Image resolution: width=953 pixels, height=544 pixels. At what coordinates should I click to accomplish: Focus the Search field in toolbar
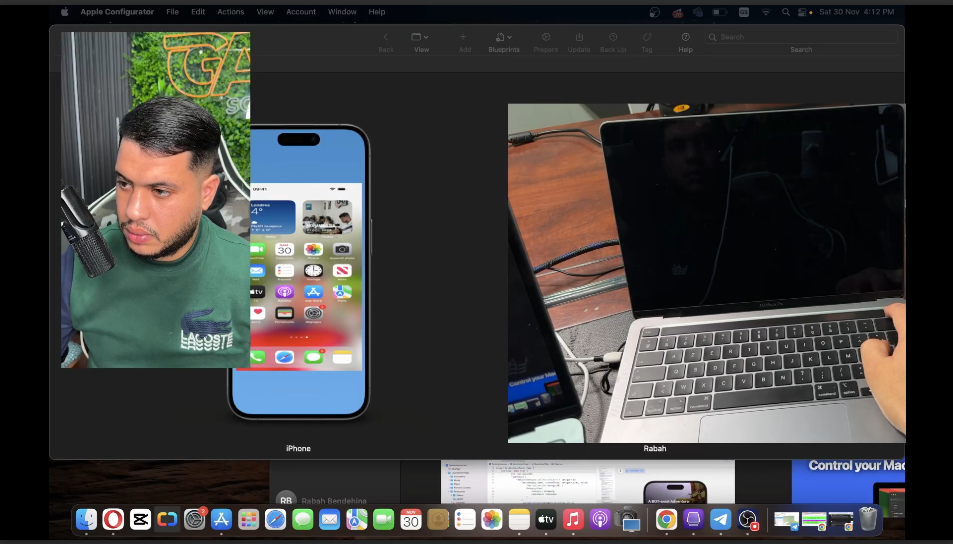coord(801,37)
